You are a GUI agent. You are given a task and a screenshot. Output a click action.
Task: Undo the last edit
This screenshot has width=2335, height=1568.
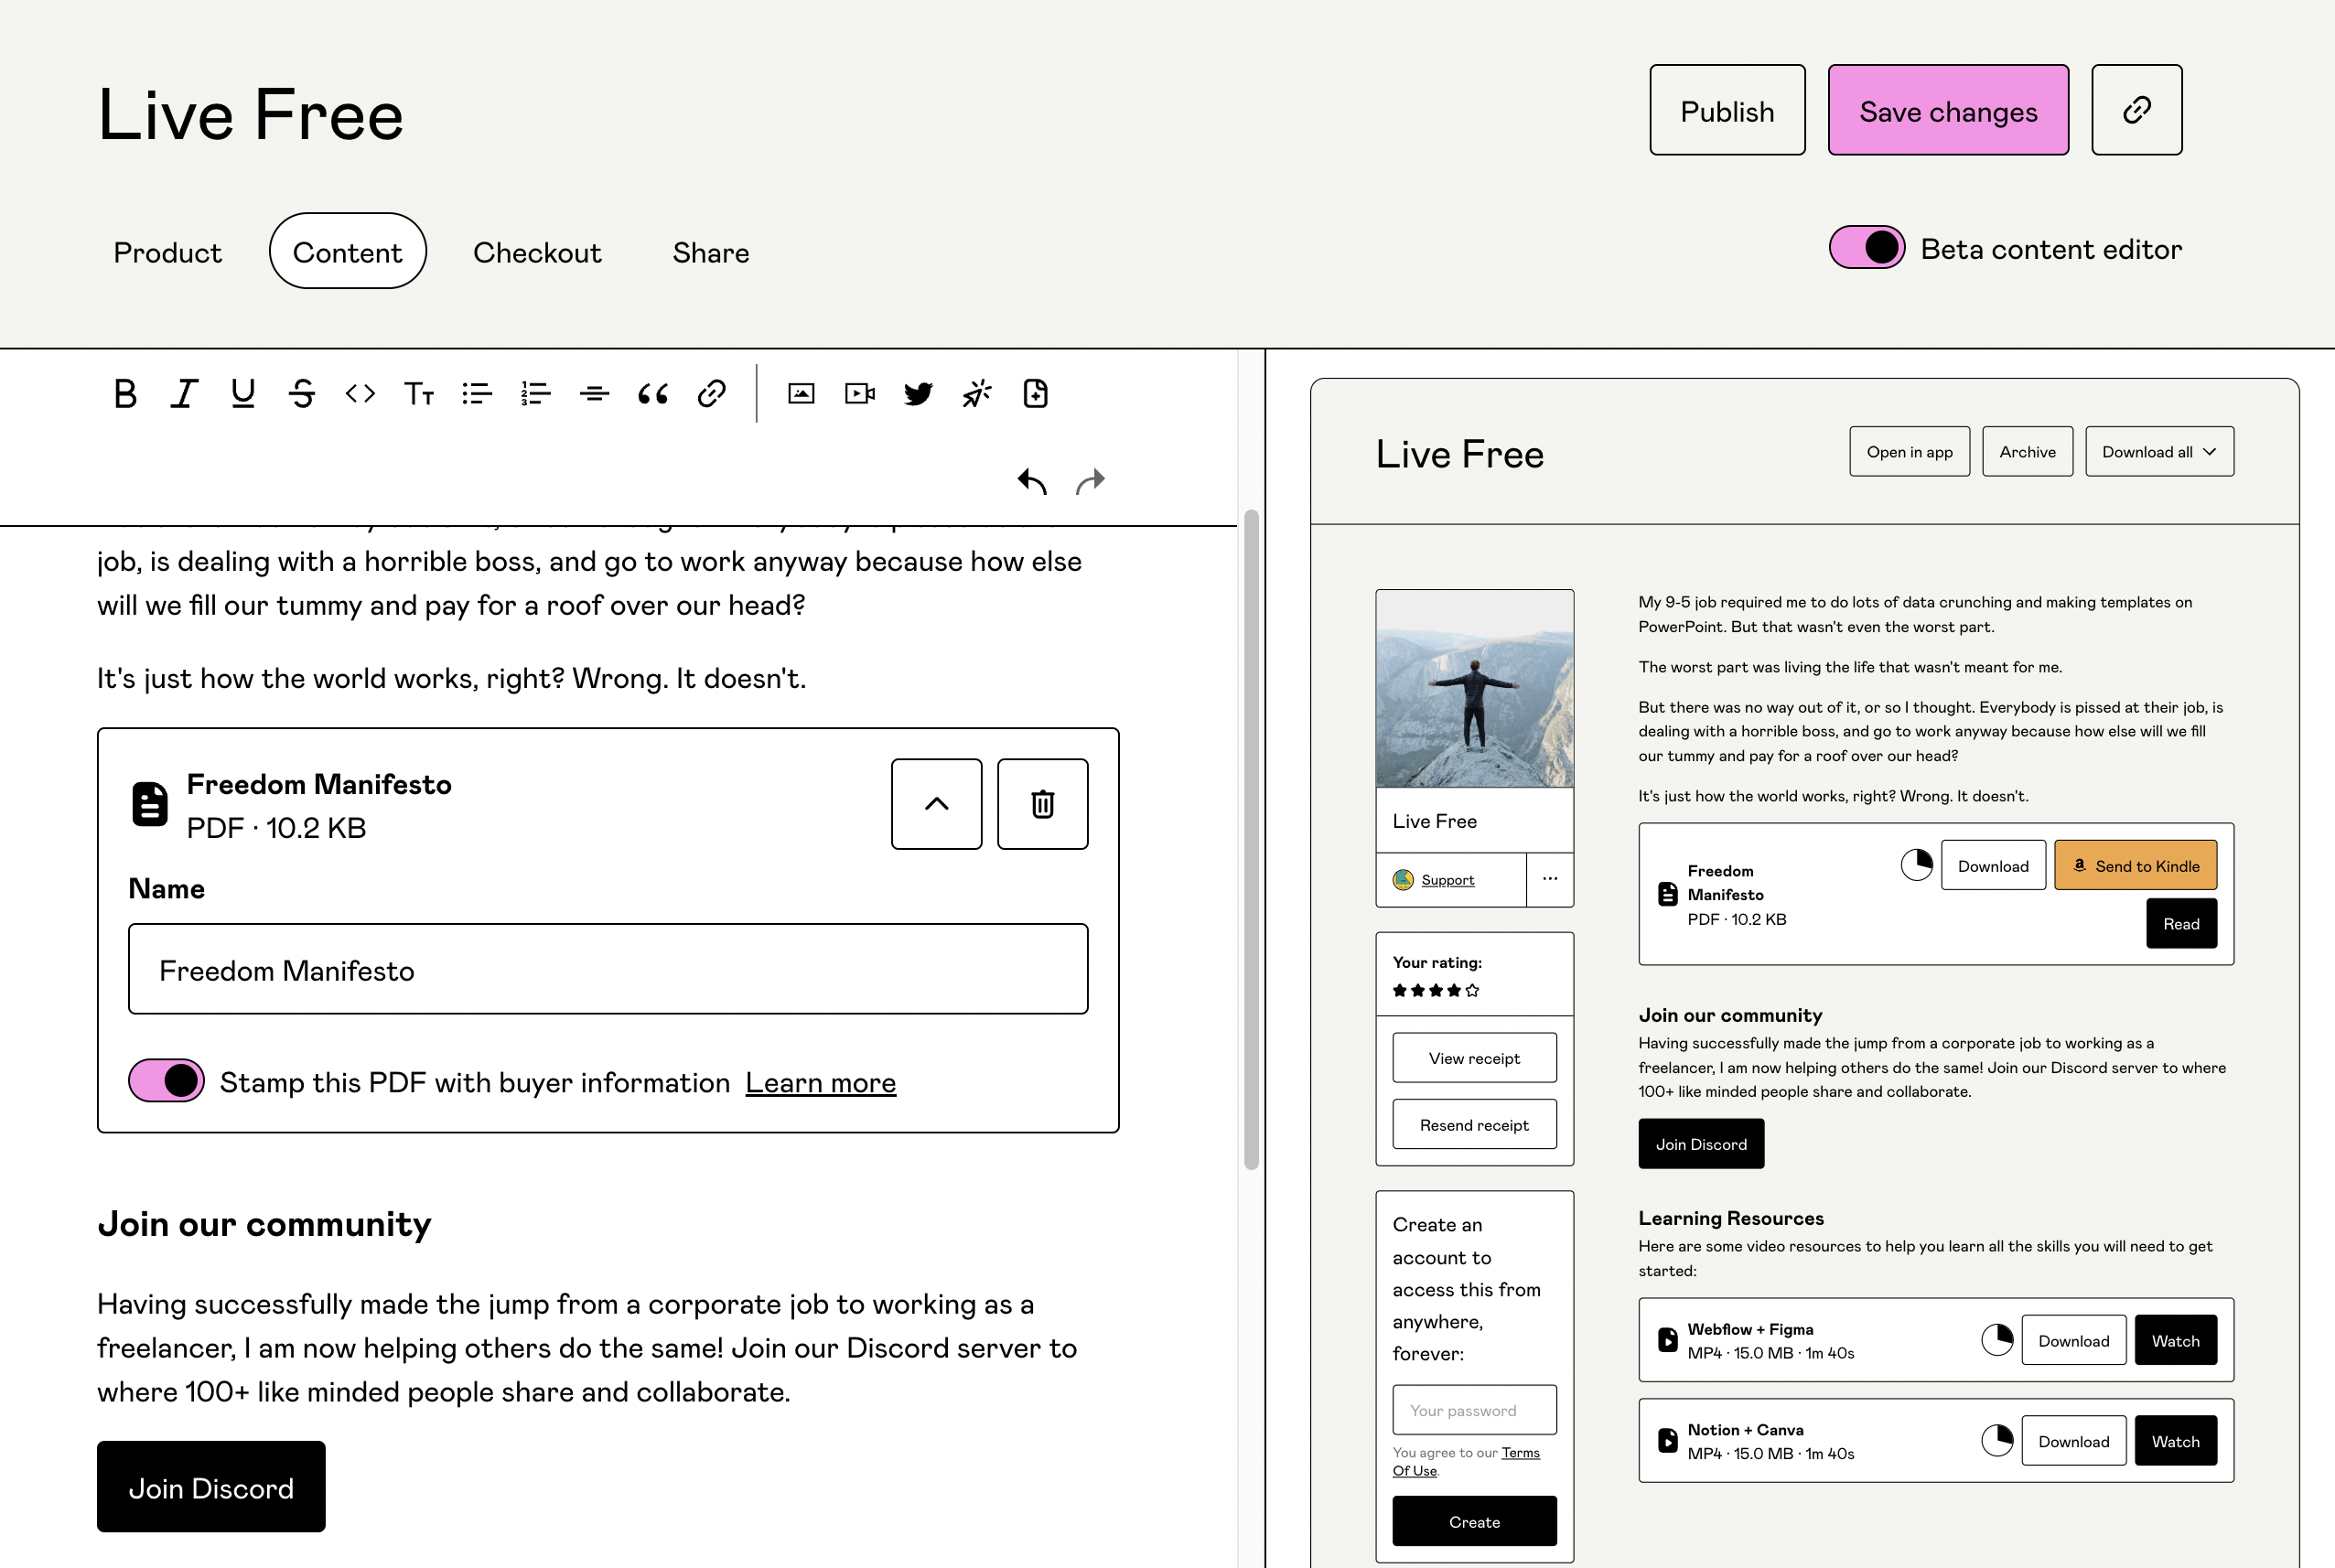pos(1032,482)
